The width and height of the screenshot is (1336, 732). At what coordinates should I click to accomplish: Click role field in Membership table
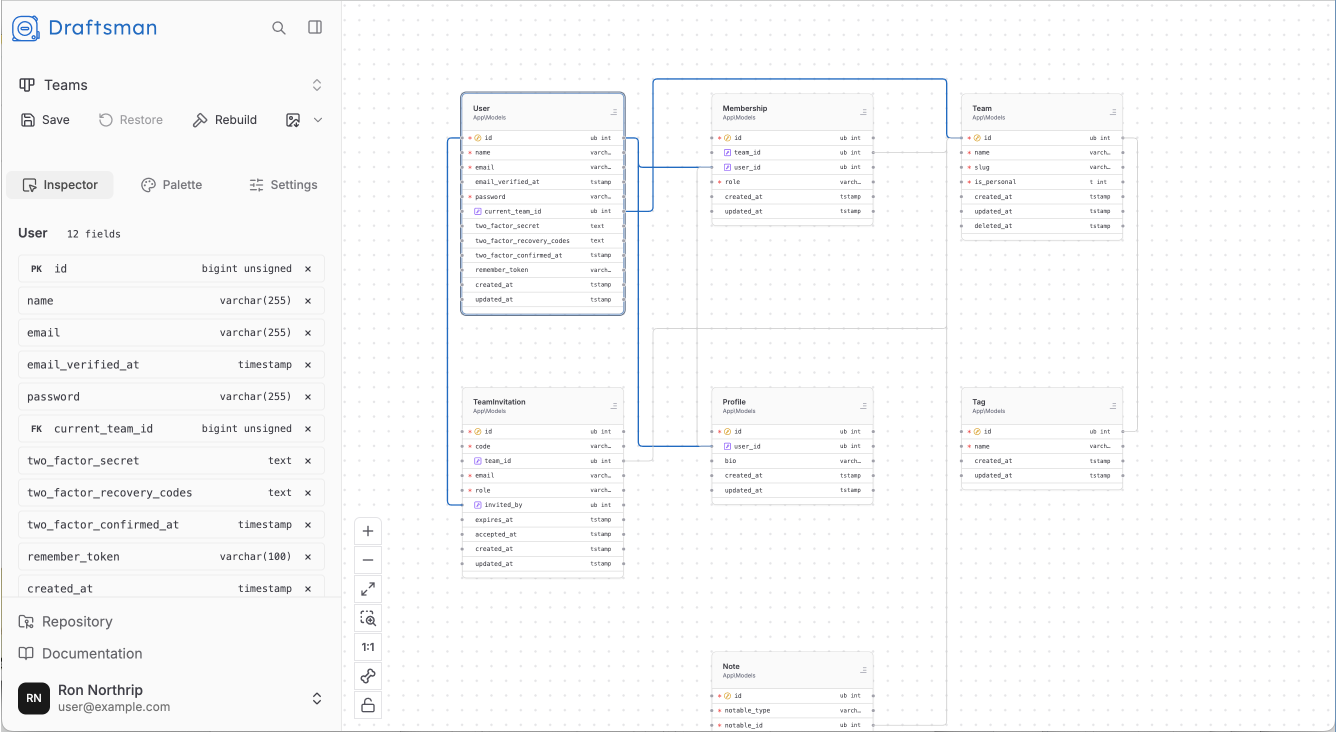click(x=792, y=182)
